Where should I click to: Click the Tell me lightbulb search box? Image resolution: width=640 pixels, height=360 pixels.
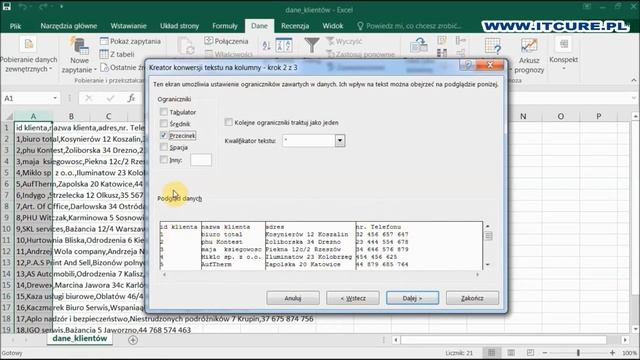[409, 26]
